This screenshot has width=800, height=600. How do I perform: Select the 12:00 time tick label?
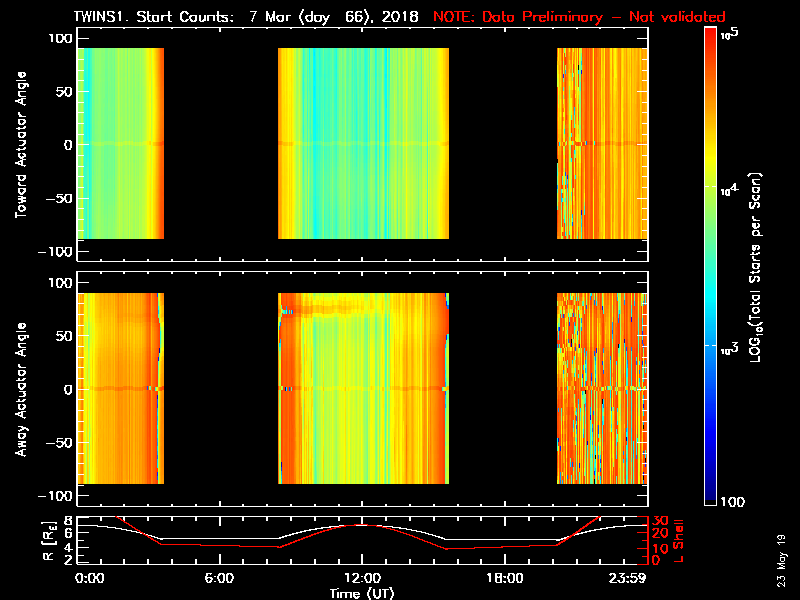pos(361,578)
